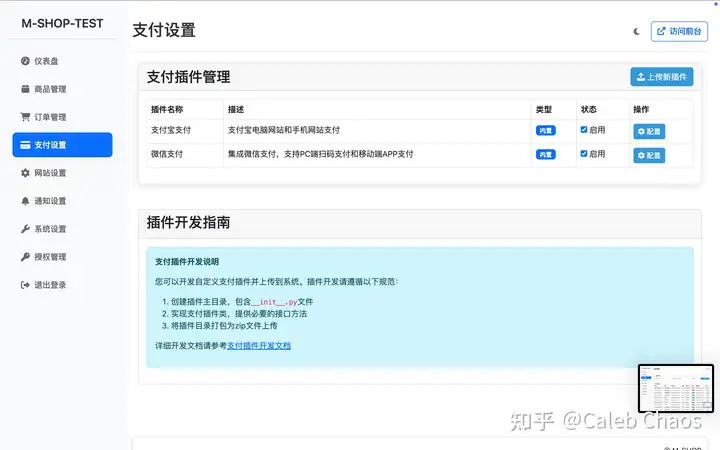720x450 pixels.
Task: Click the __init__.py code text
Action: [x=274, y=302]
